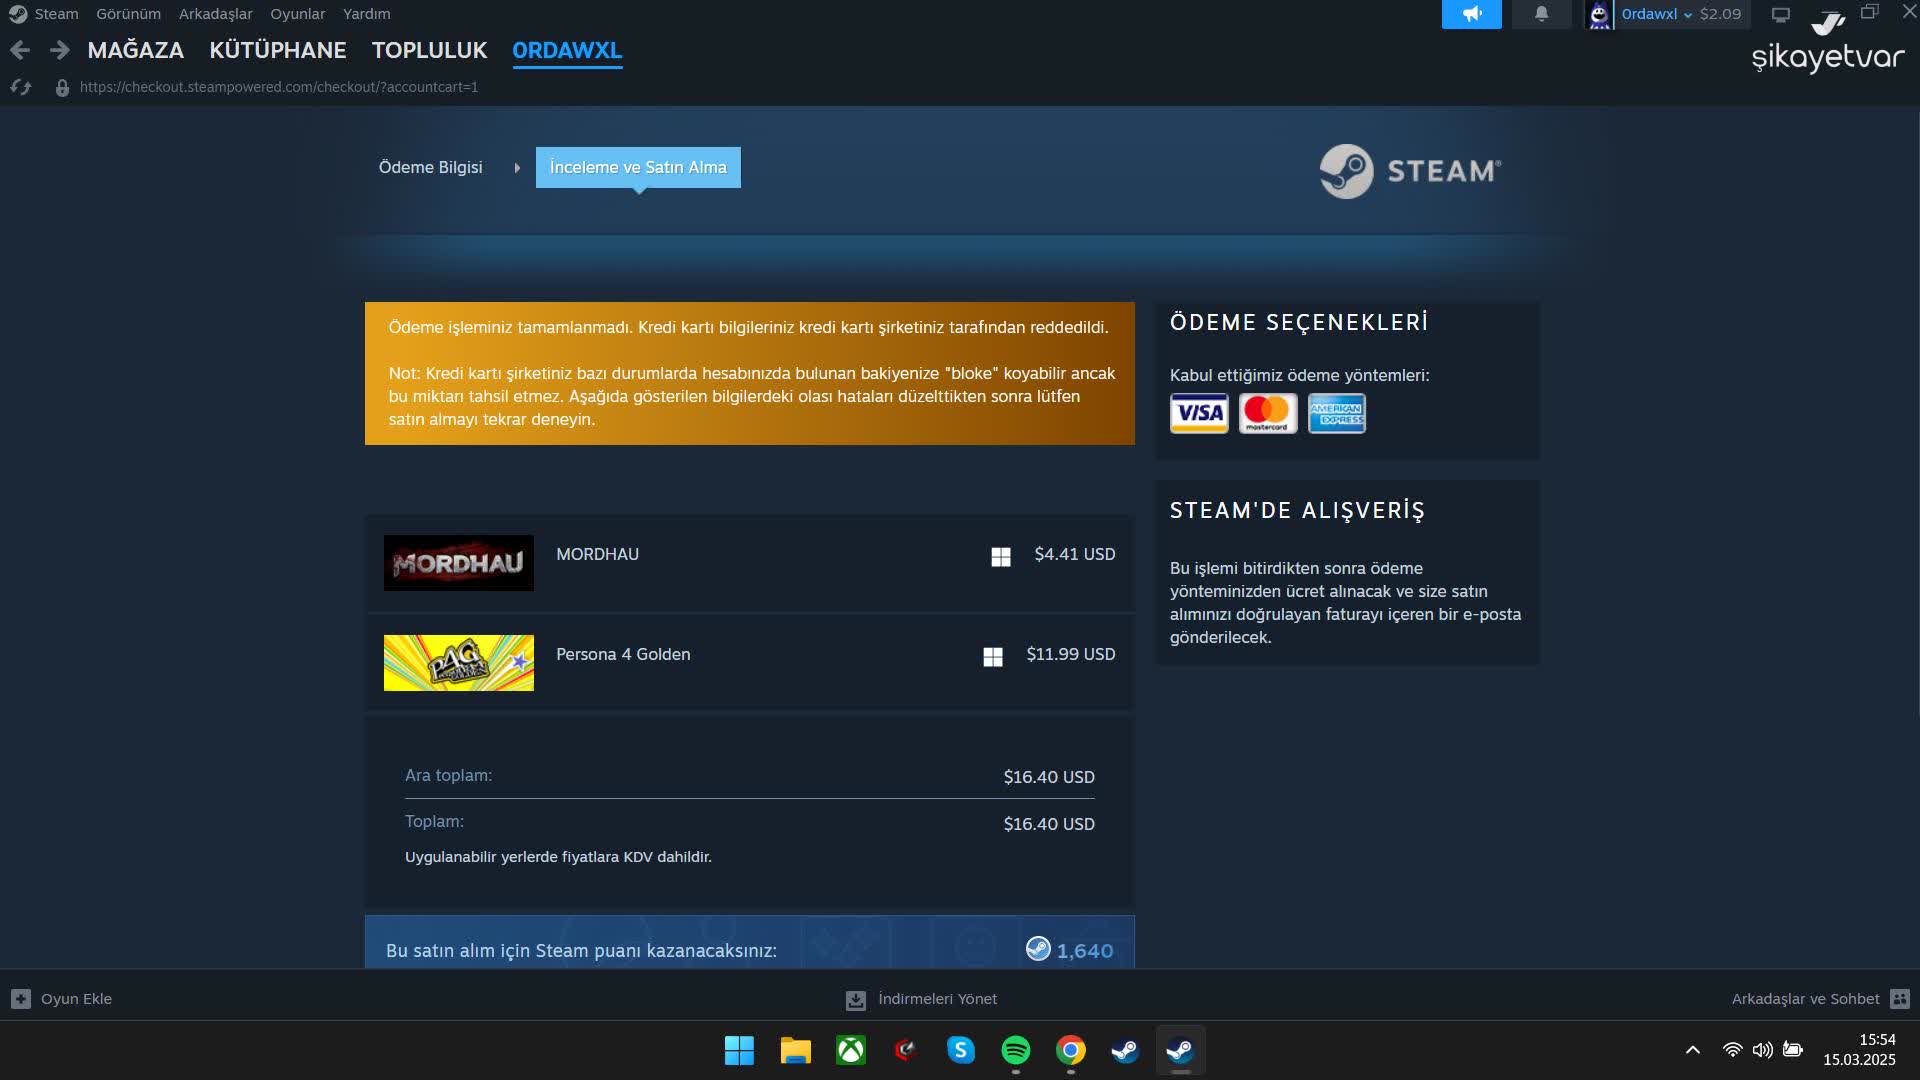The image size is (1920, 1080).
Task: Click the Mastercard payment icon
Action: [1267, 413]
